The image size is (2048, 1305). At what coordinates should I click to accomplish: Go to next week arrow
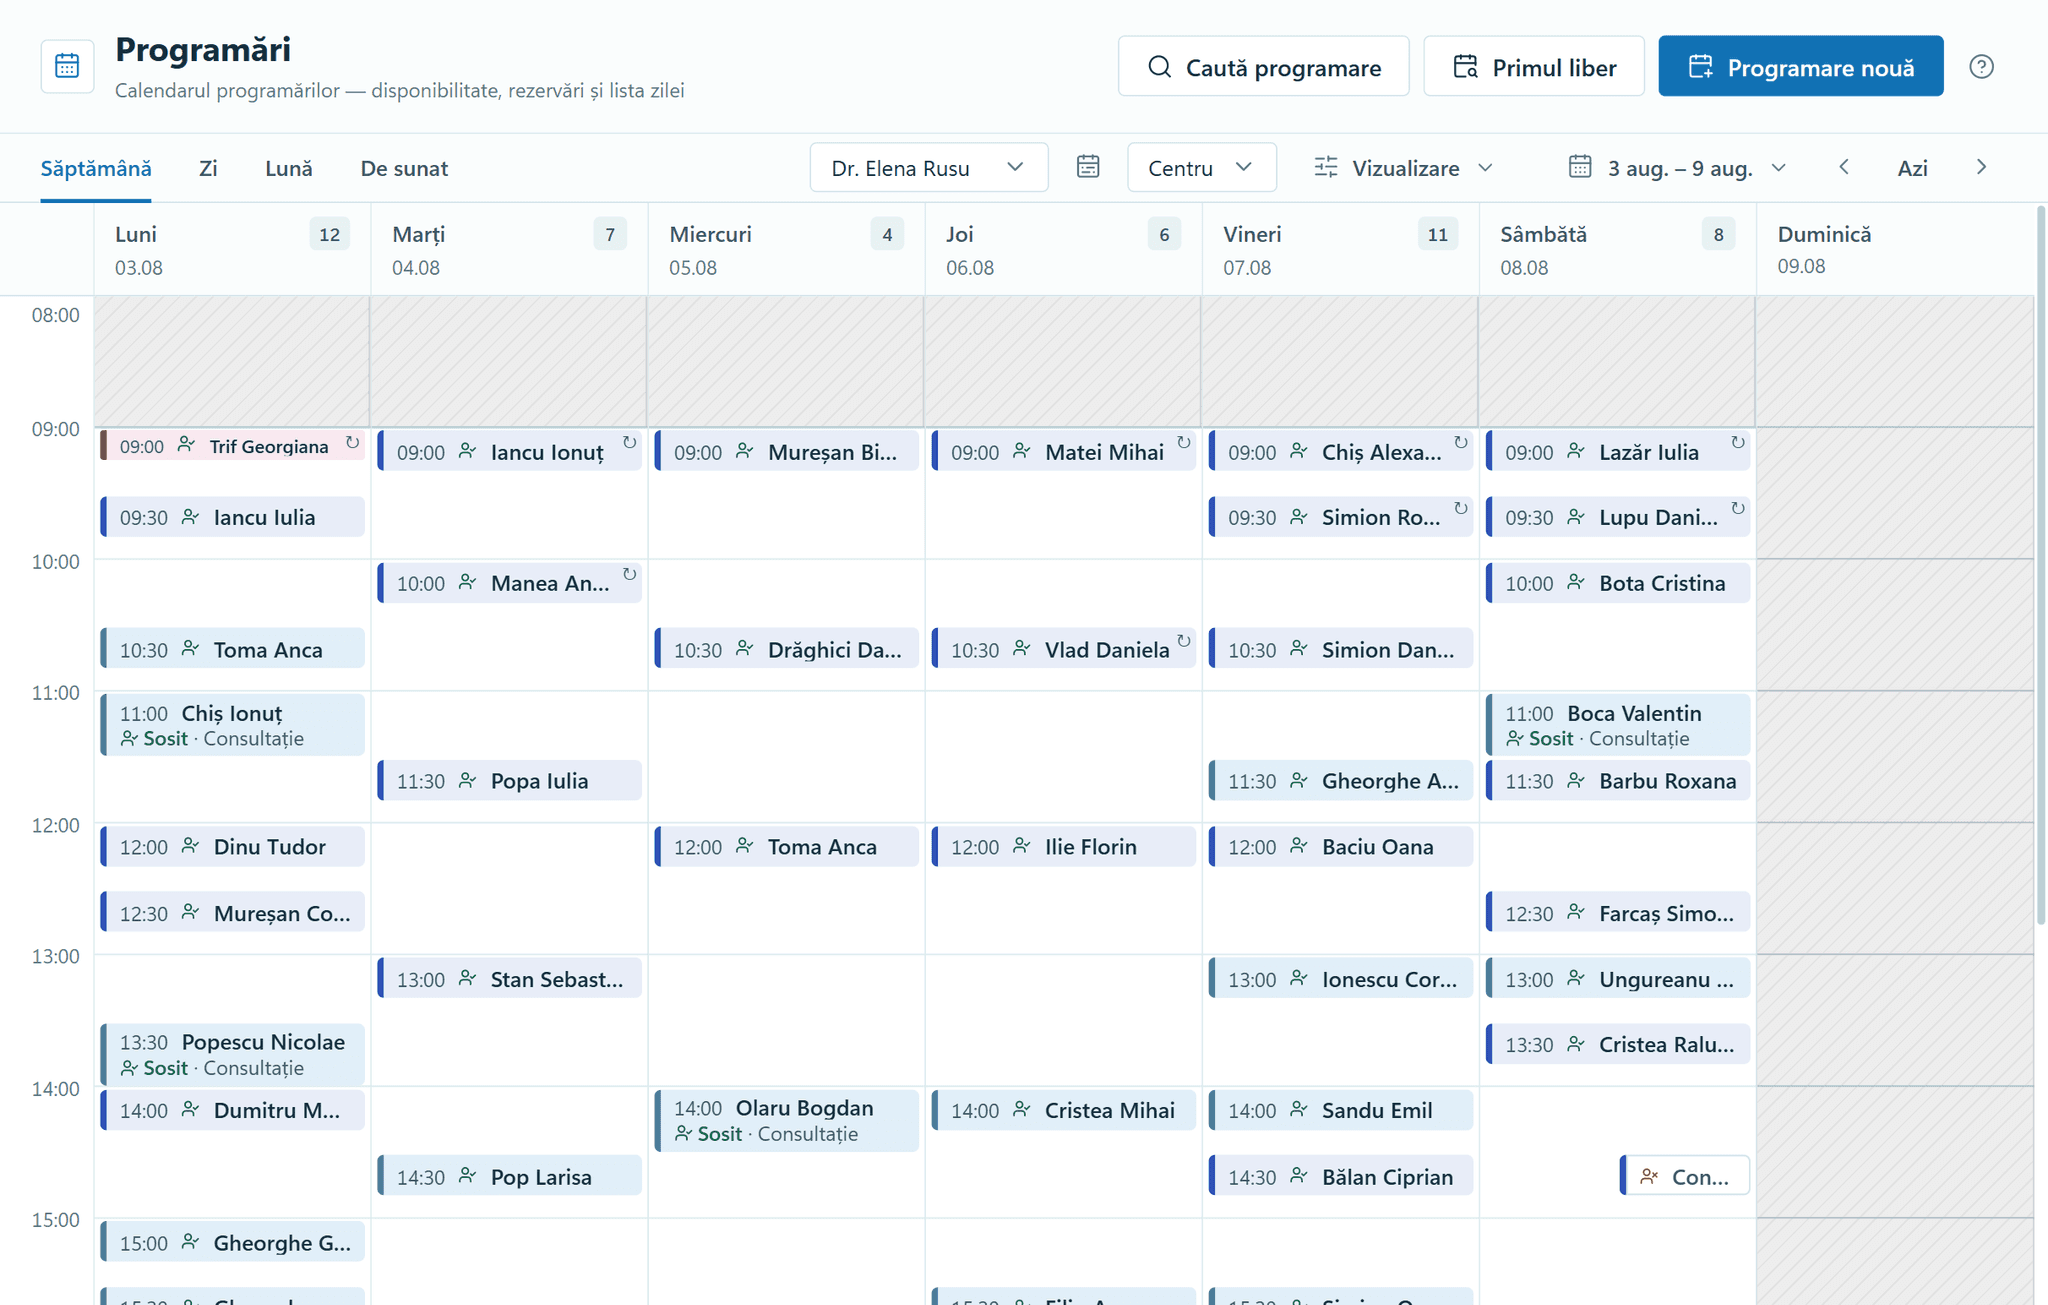click(1981, 167)
